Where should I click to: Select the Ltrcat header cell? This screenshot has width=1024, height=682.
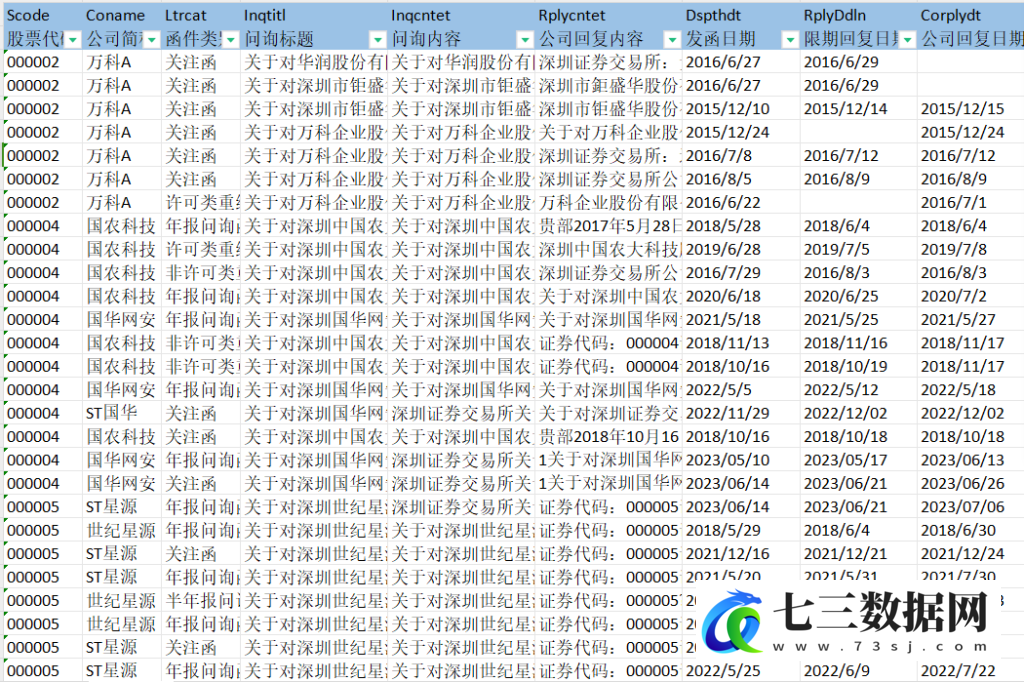201,15
